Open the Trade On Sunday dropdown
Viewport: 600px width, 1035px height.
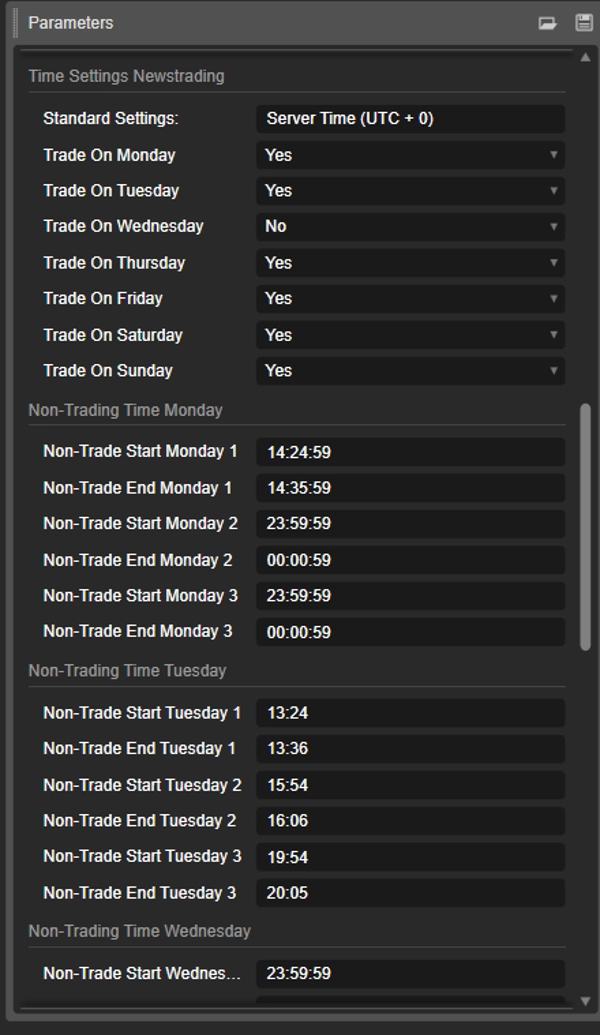click(x=556, y=370)
